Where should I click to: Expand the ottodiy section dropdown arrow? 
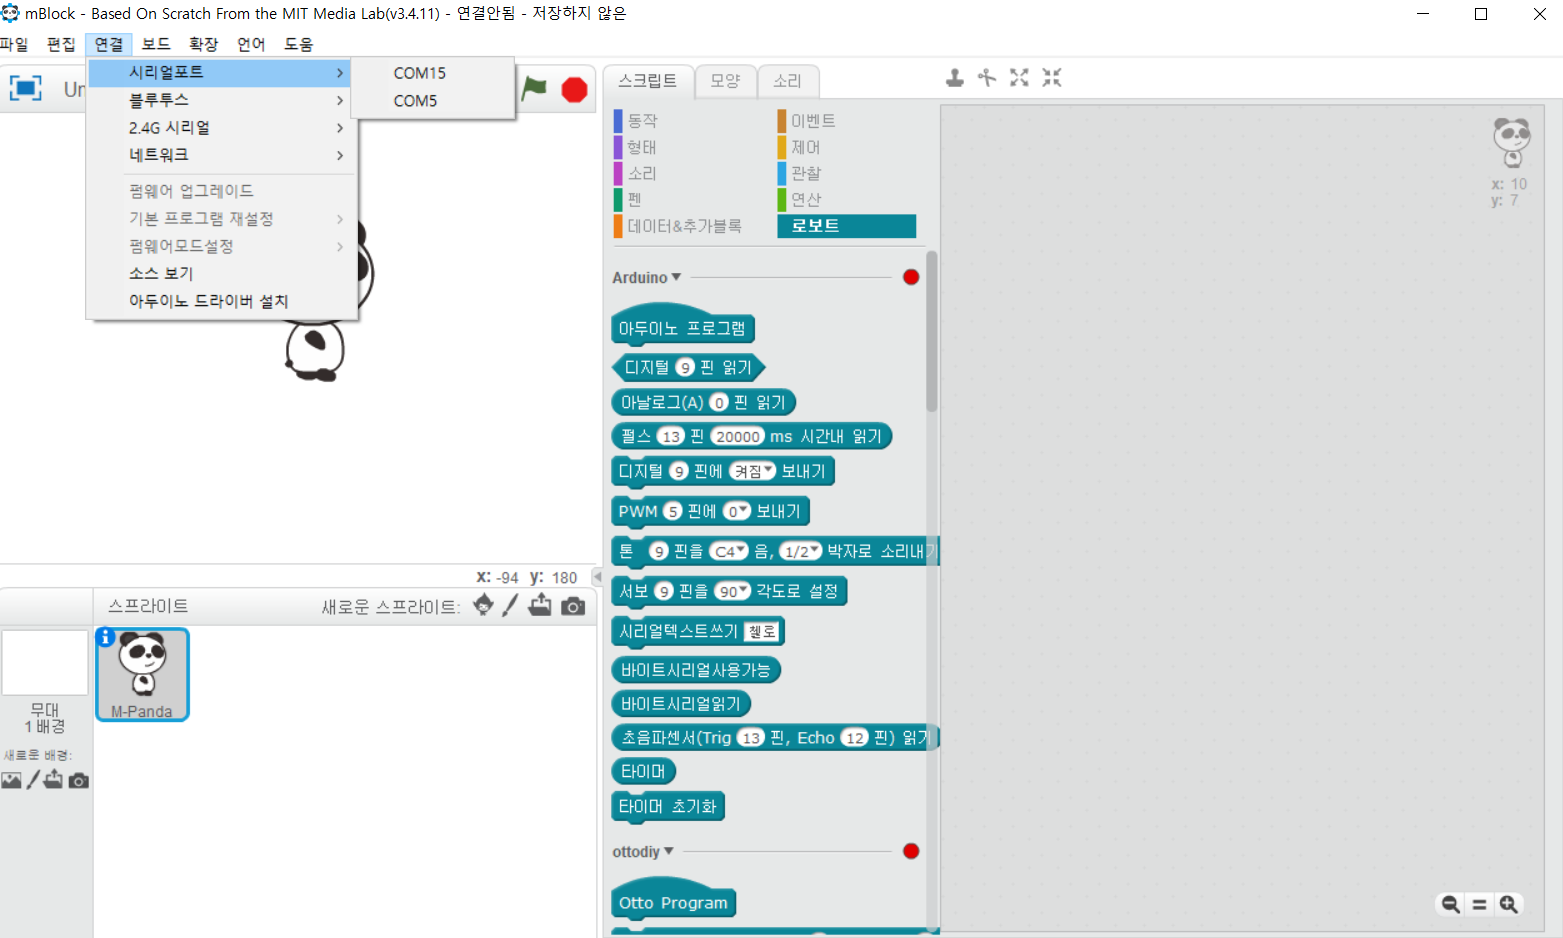coord(669,851)
